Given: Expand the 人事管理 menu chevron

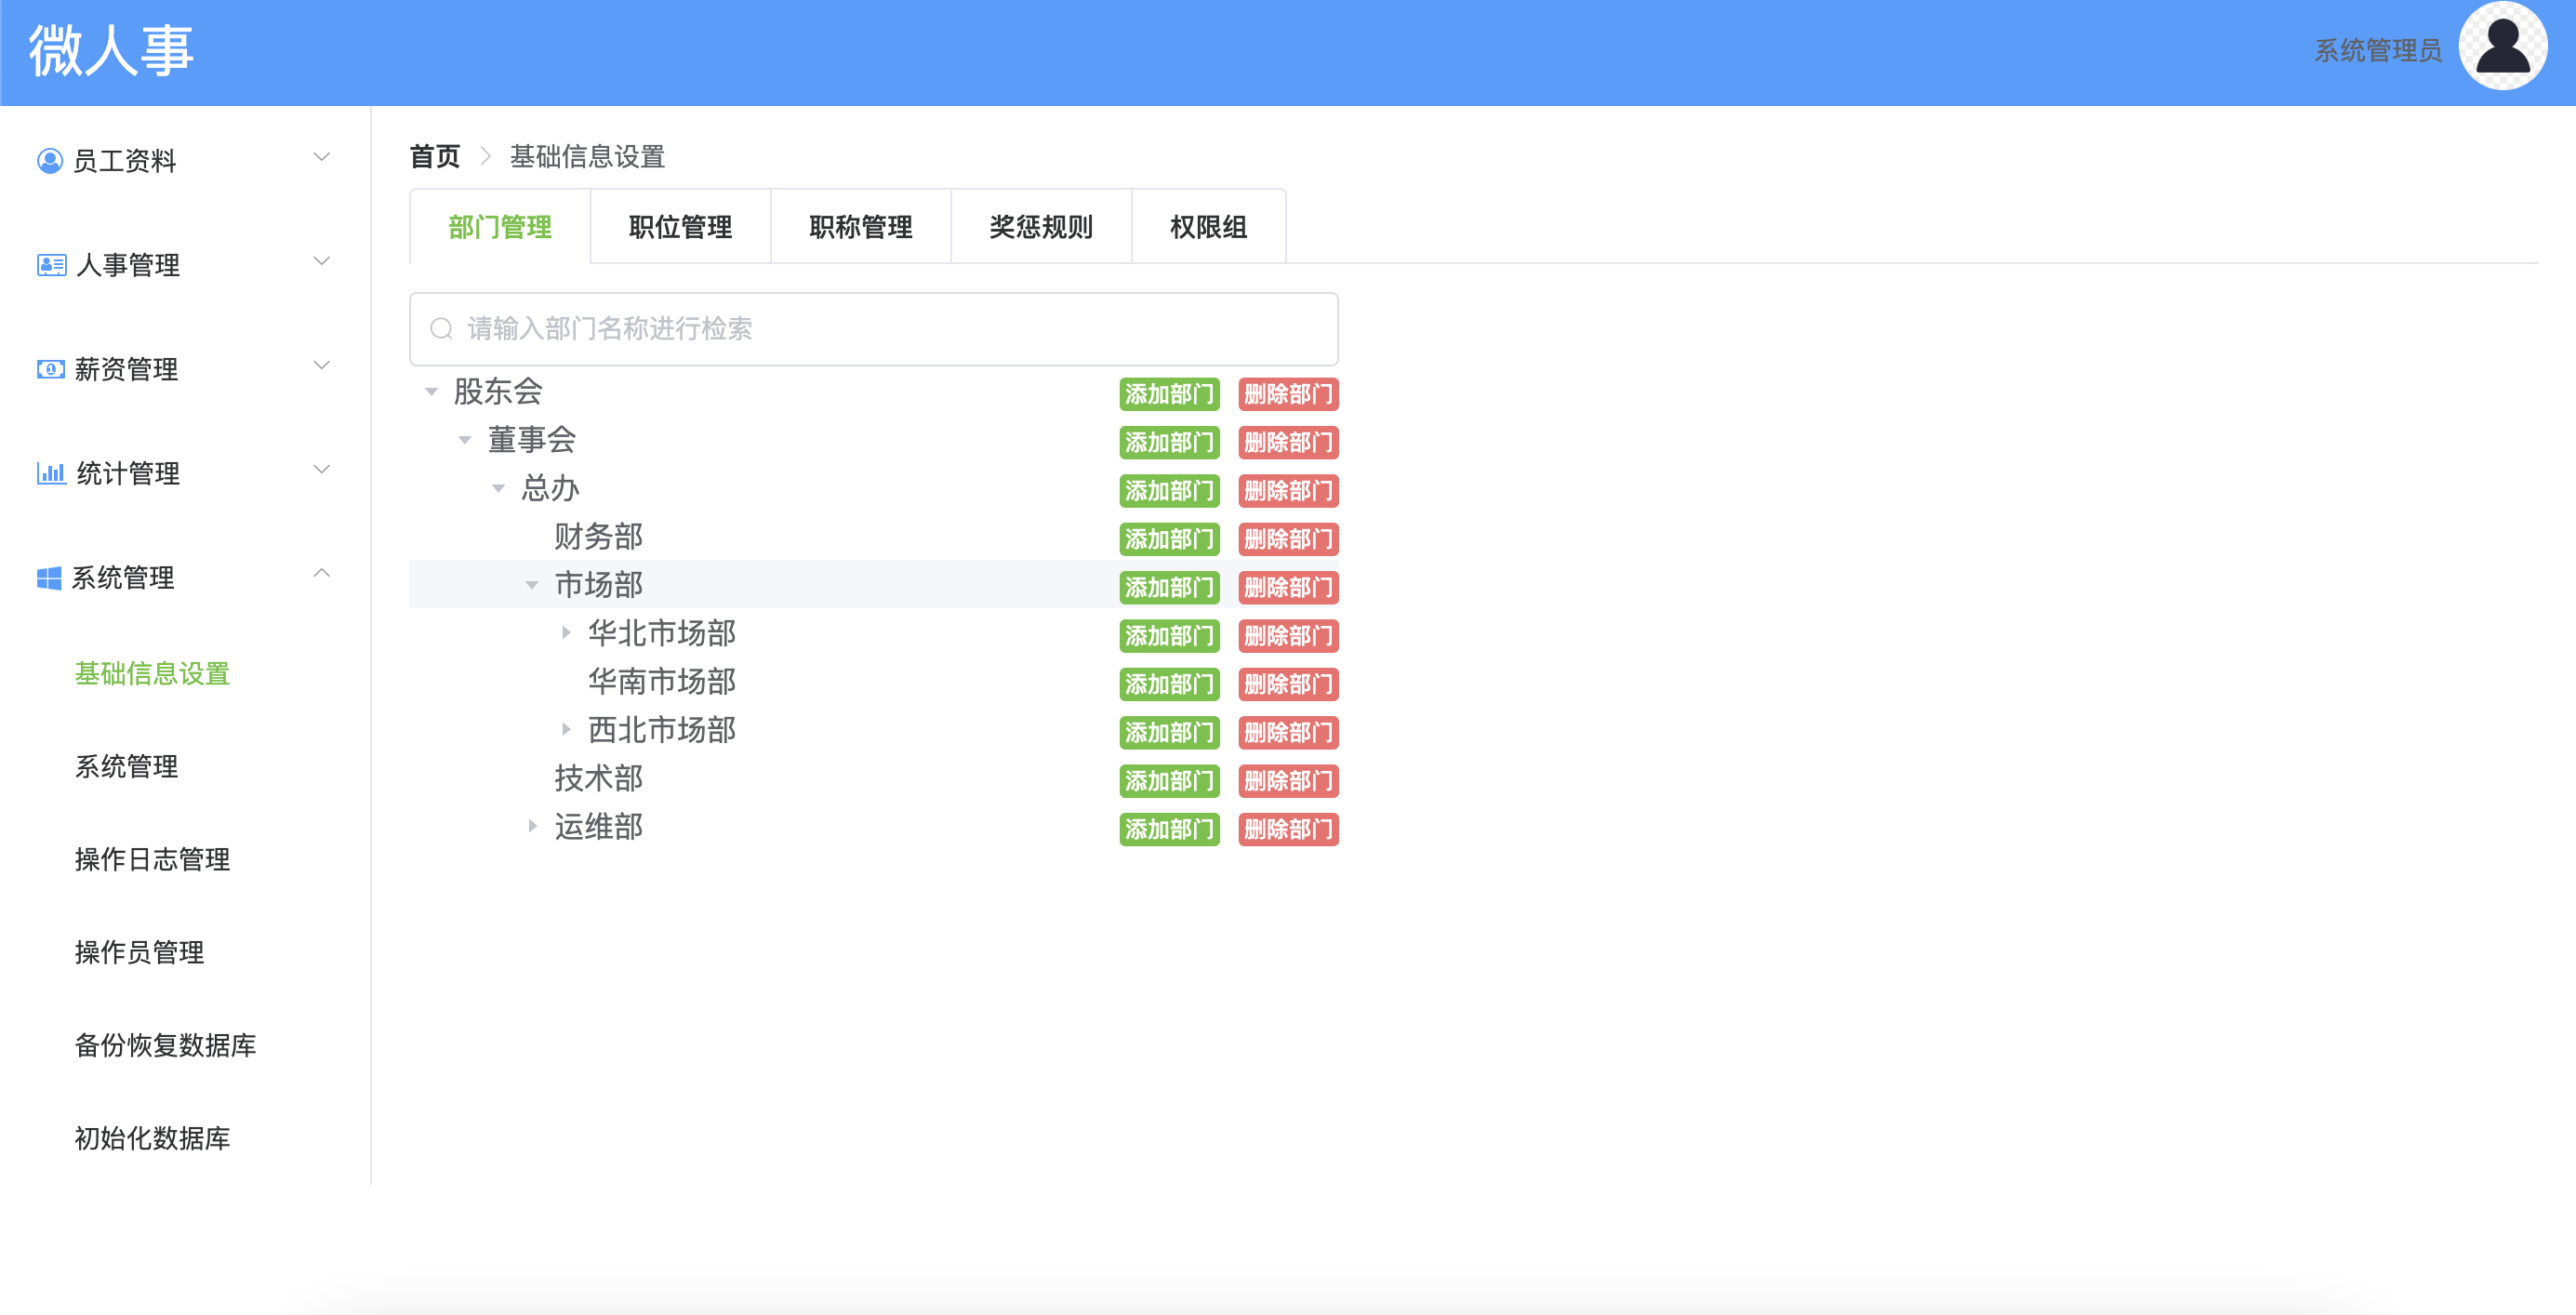Looking at the screenshot, I should 322,262.
